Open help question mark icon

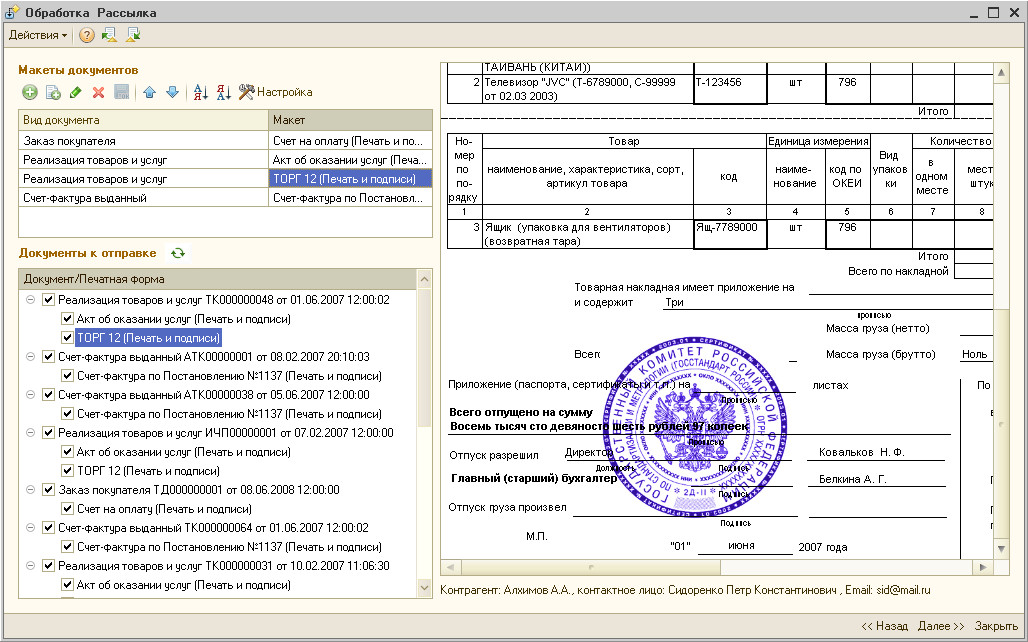pyautogui.click(x=87, y=35)
